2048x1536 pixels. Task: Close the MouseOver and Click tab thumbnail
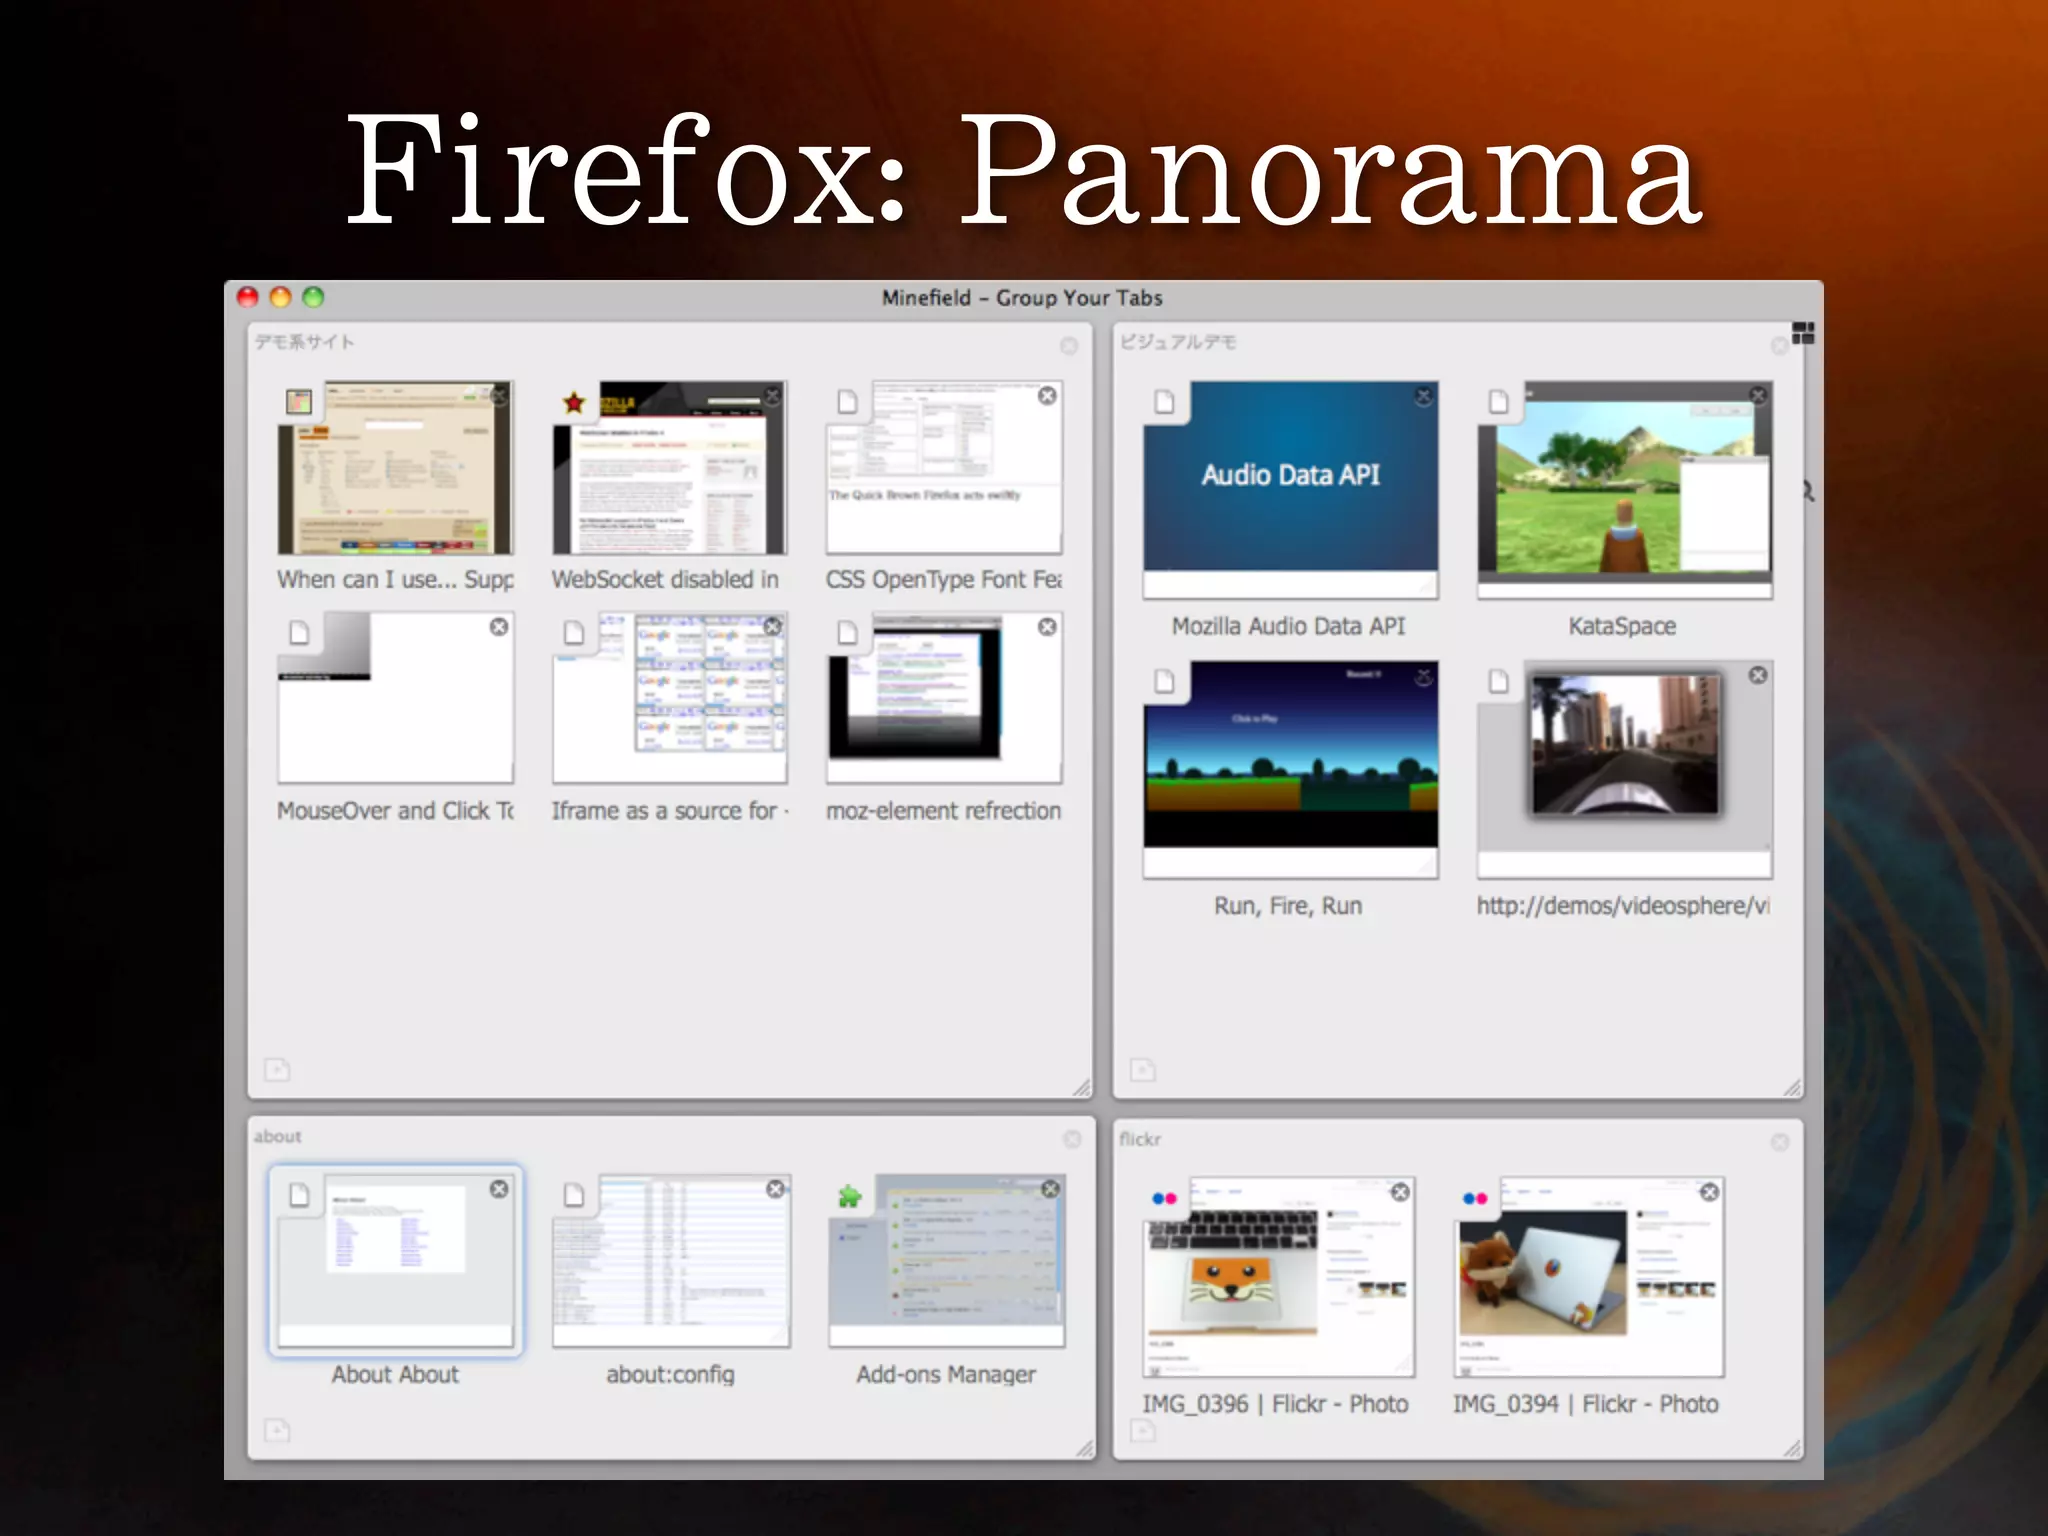click(x=499, y=627)
